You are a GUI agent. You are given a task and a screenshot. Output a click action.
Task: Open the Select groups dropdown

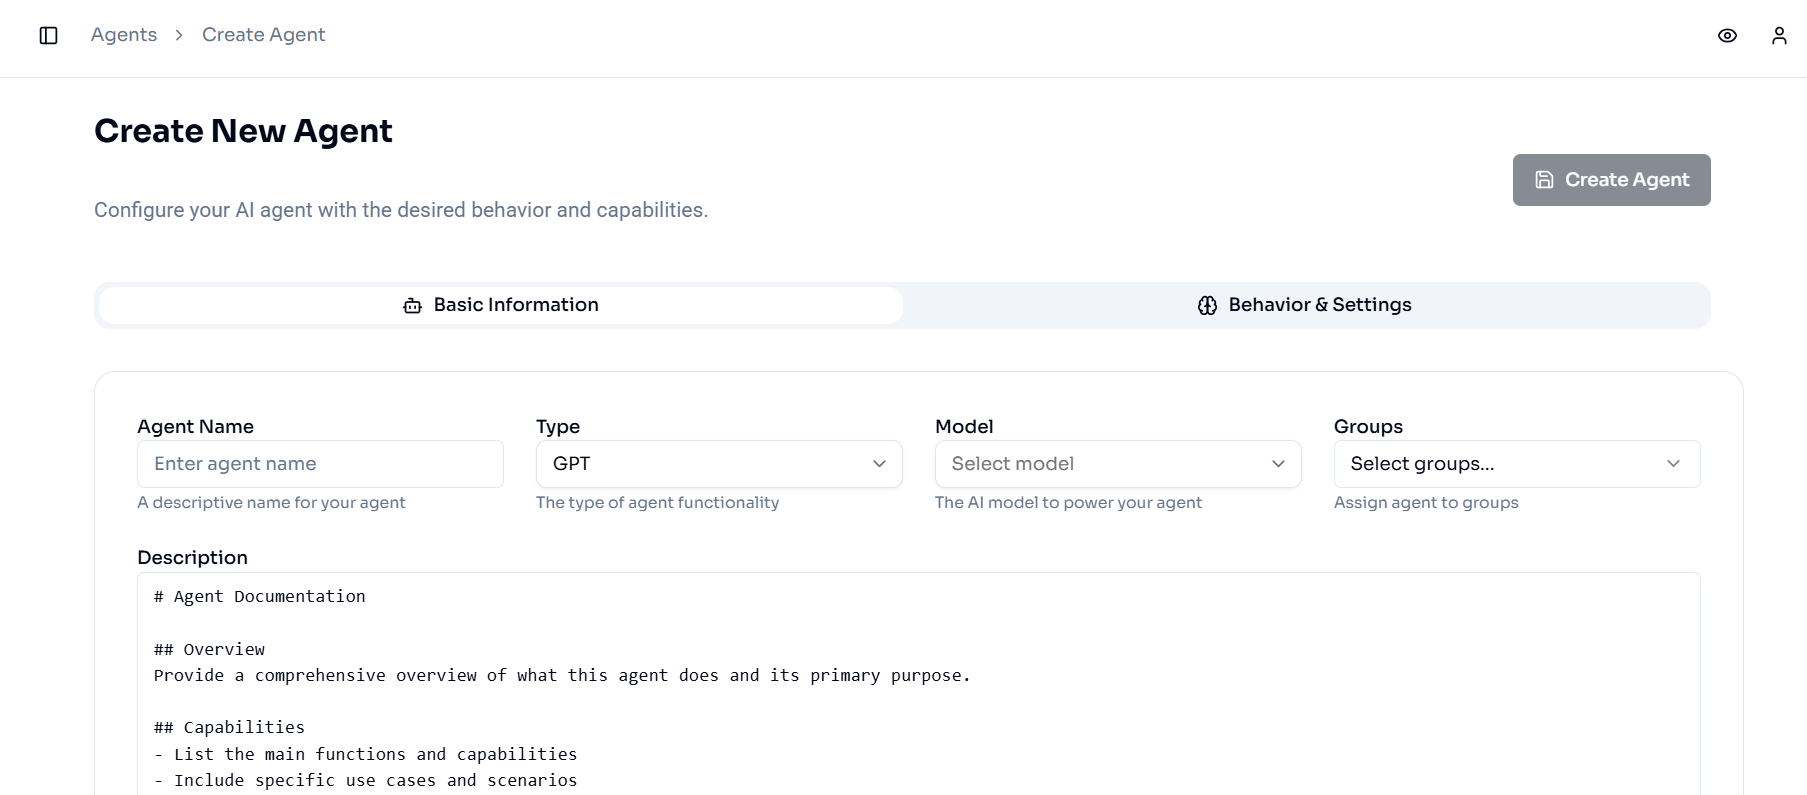[1500, 464]
